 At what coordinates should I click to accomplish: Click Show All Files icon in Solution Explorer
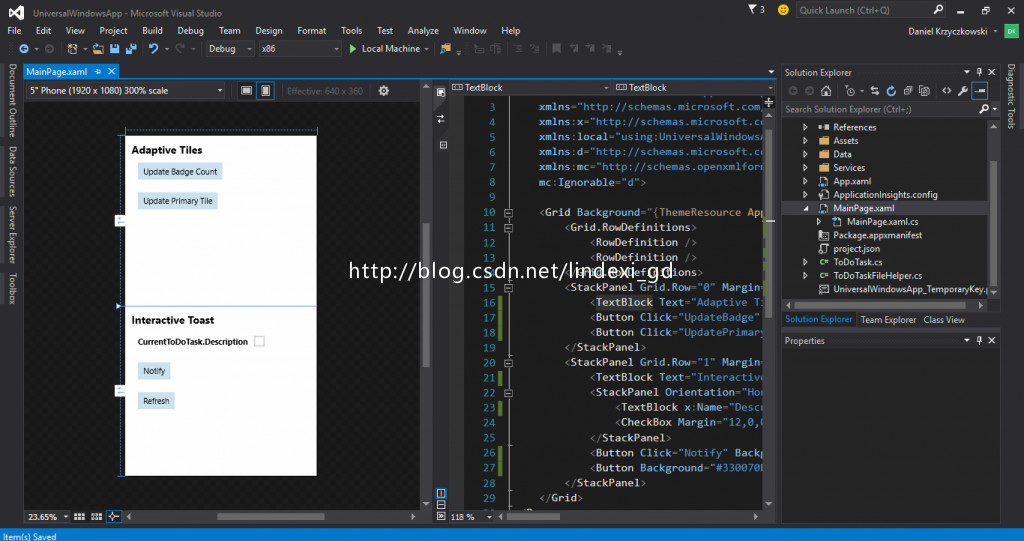coord(924,91)
